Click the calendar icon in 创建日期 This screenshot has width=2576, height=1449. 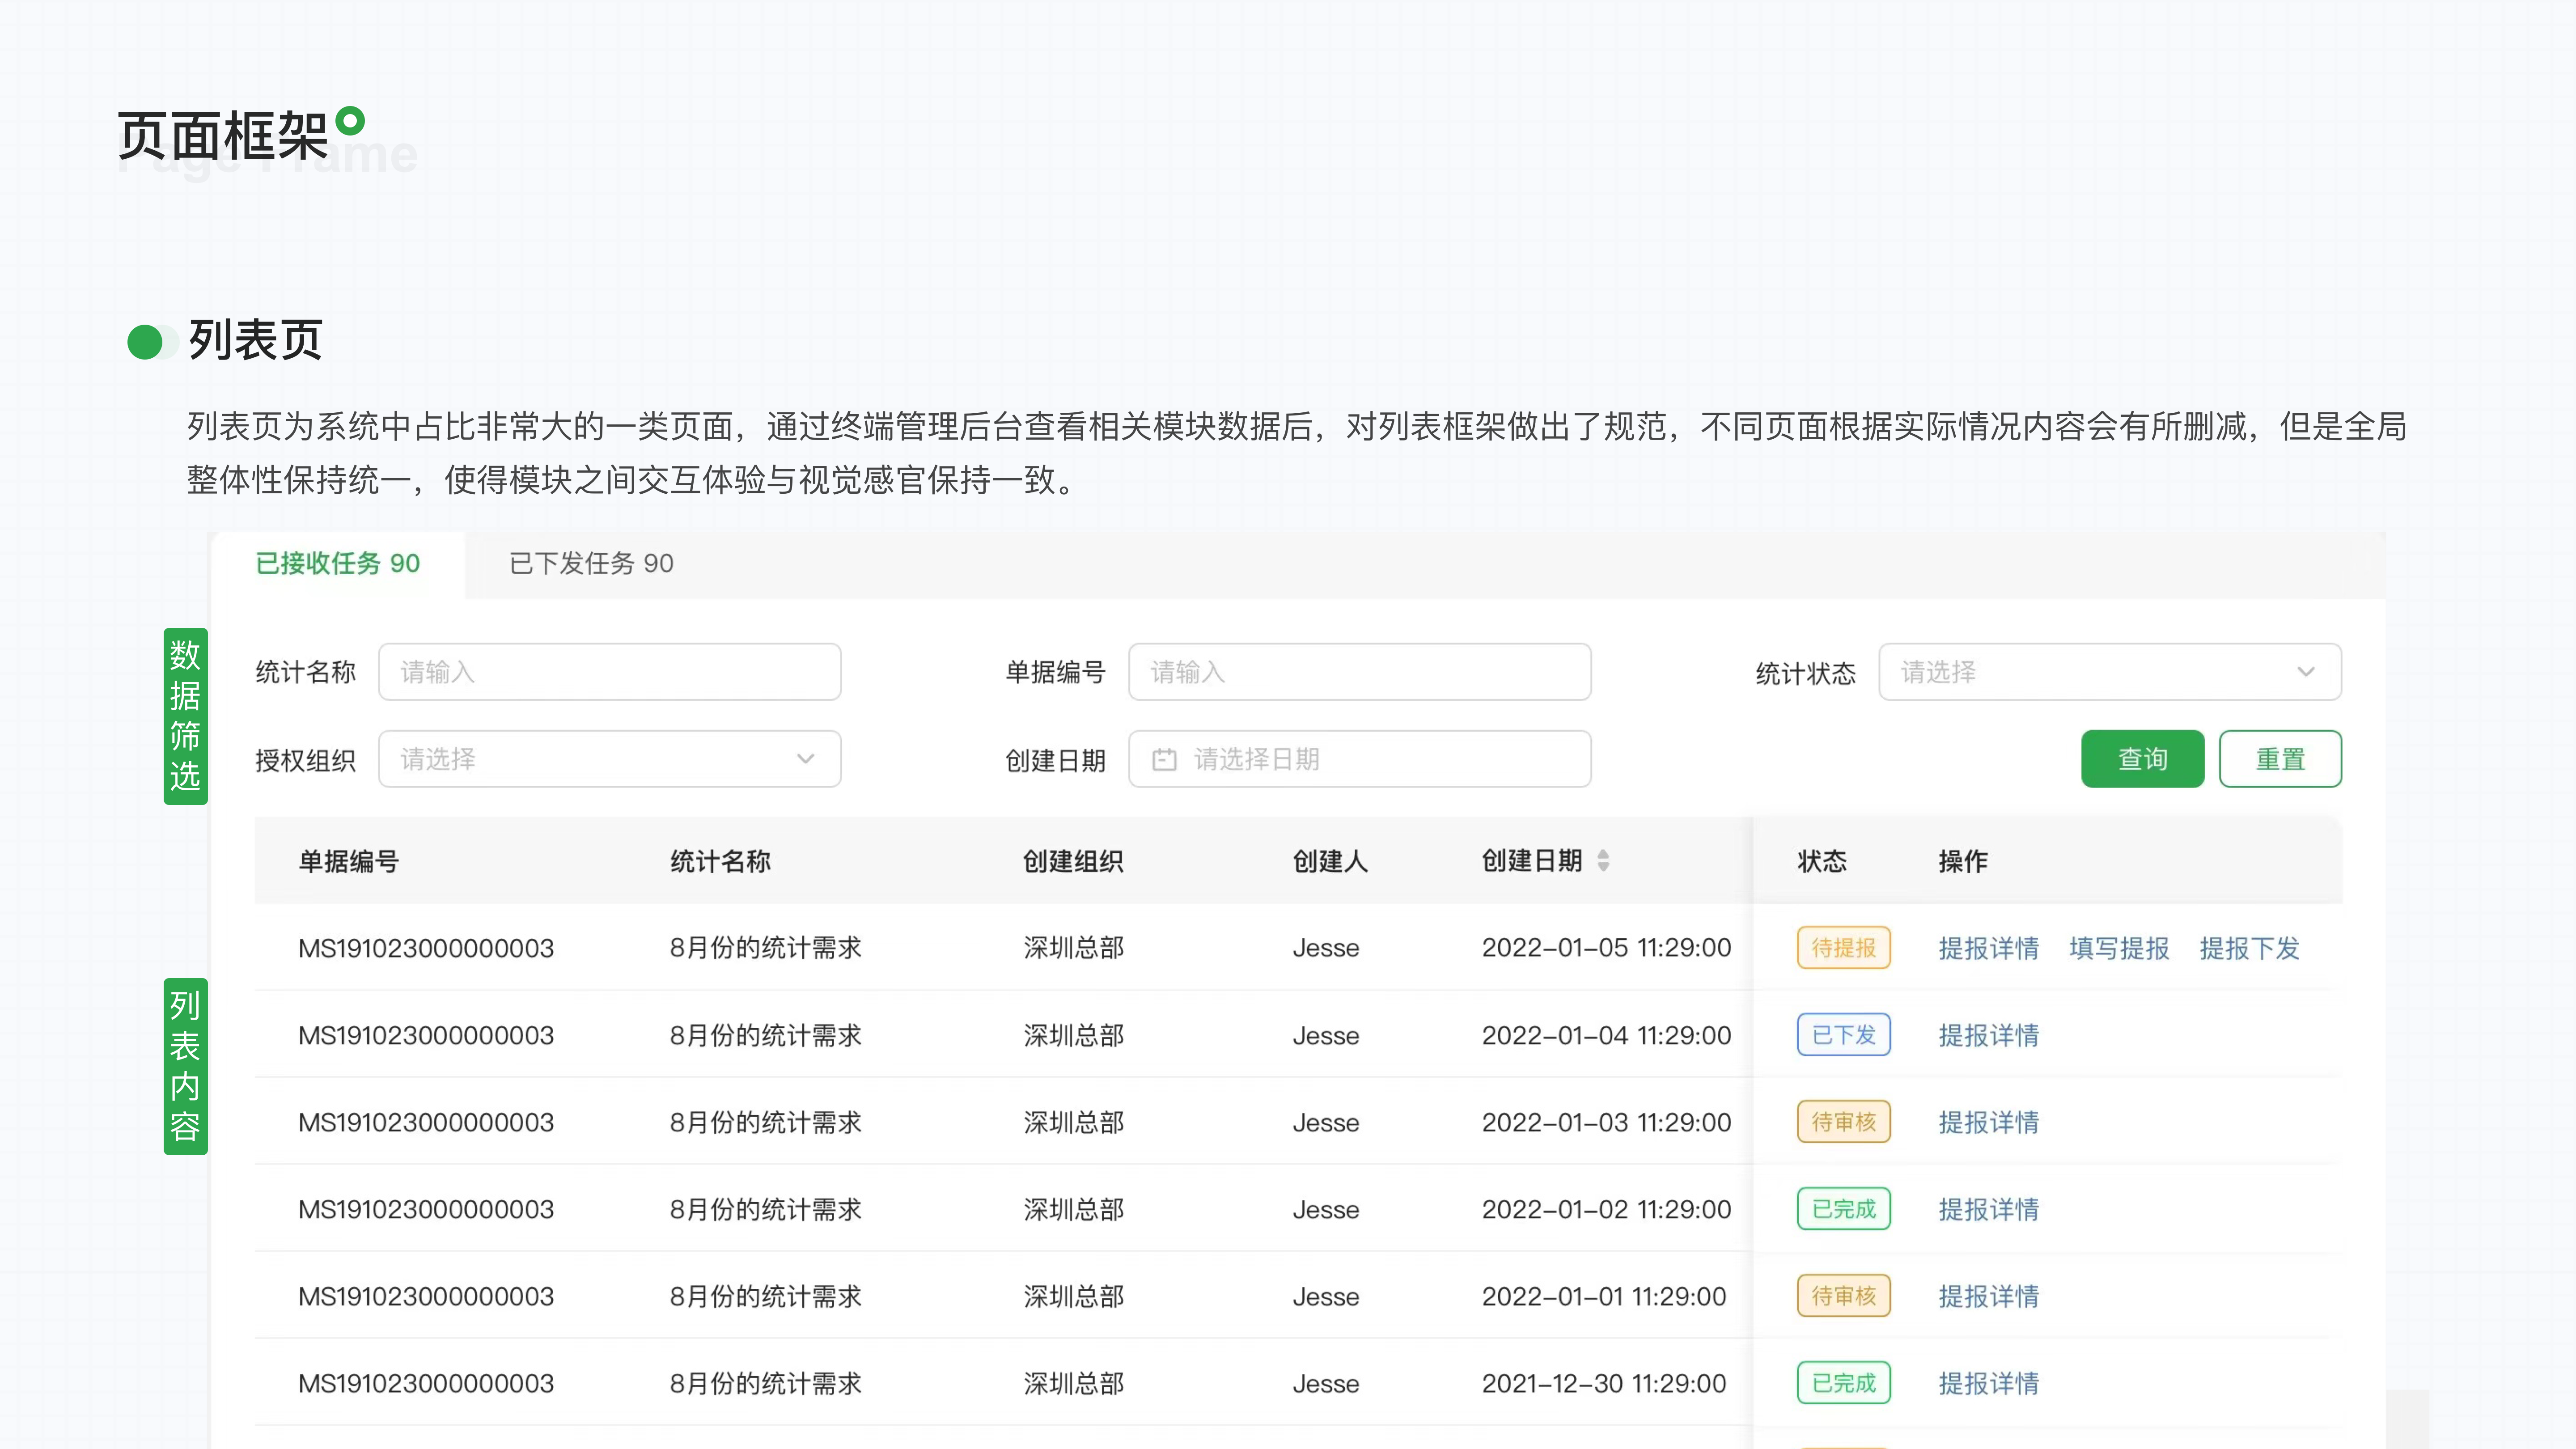click(x=1164, y=760)
